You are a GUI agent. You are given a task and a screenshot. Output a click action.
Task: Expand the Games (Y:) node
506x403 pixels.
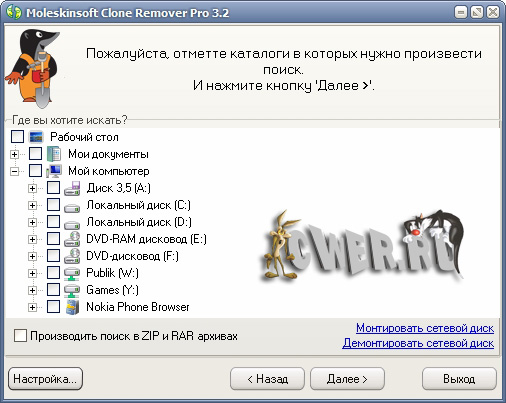(32, 290)
